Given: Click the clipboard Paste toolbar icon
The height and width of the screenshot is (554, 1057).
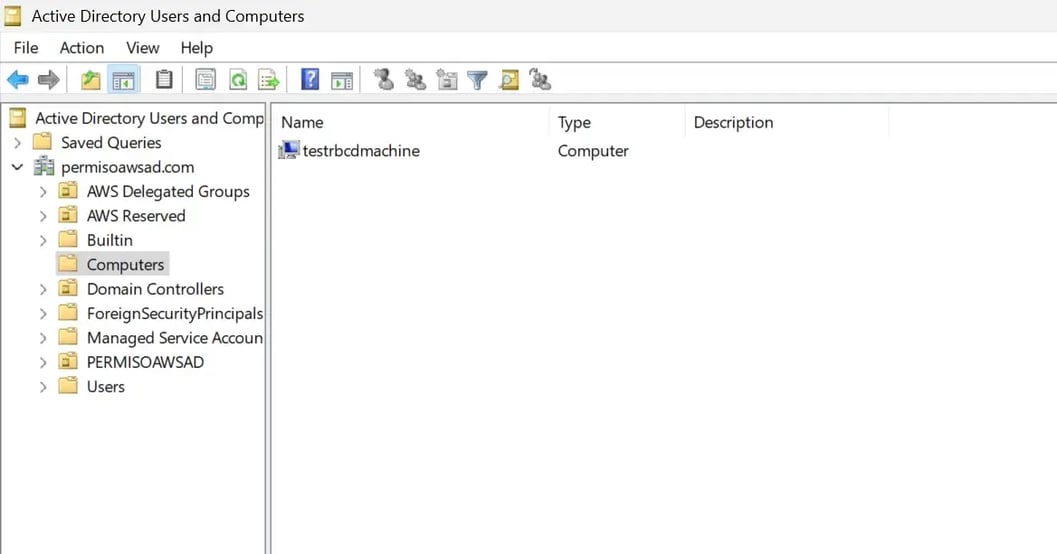Looking at the screenshot, I should click(x=164, y=80).
